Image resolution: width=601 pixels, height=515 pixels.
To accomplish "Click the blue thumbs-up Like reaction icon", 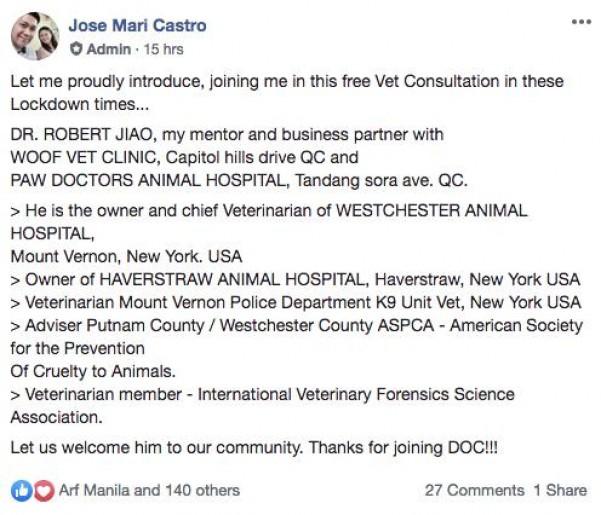I will point(19,490).
